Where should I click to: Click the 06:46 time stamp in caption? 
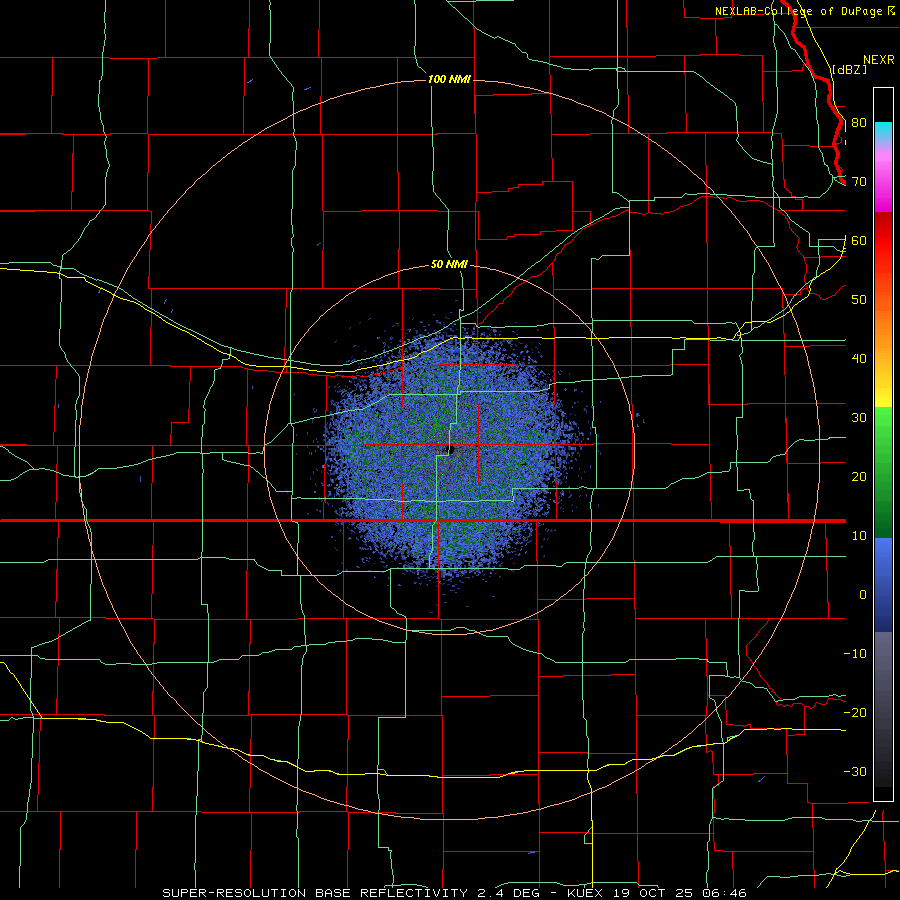pos(725,893)
